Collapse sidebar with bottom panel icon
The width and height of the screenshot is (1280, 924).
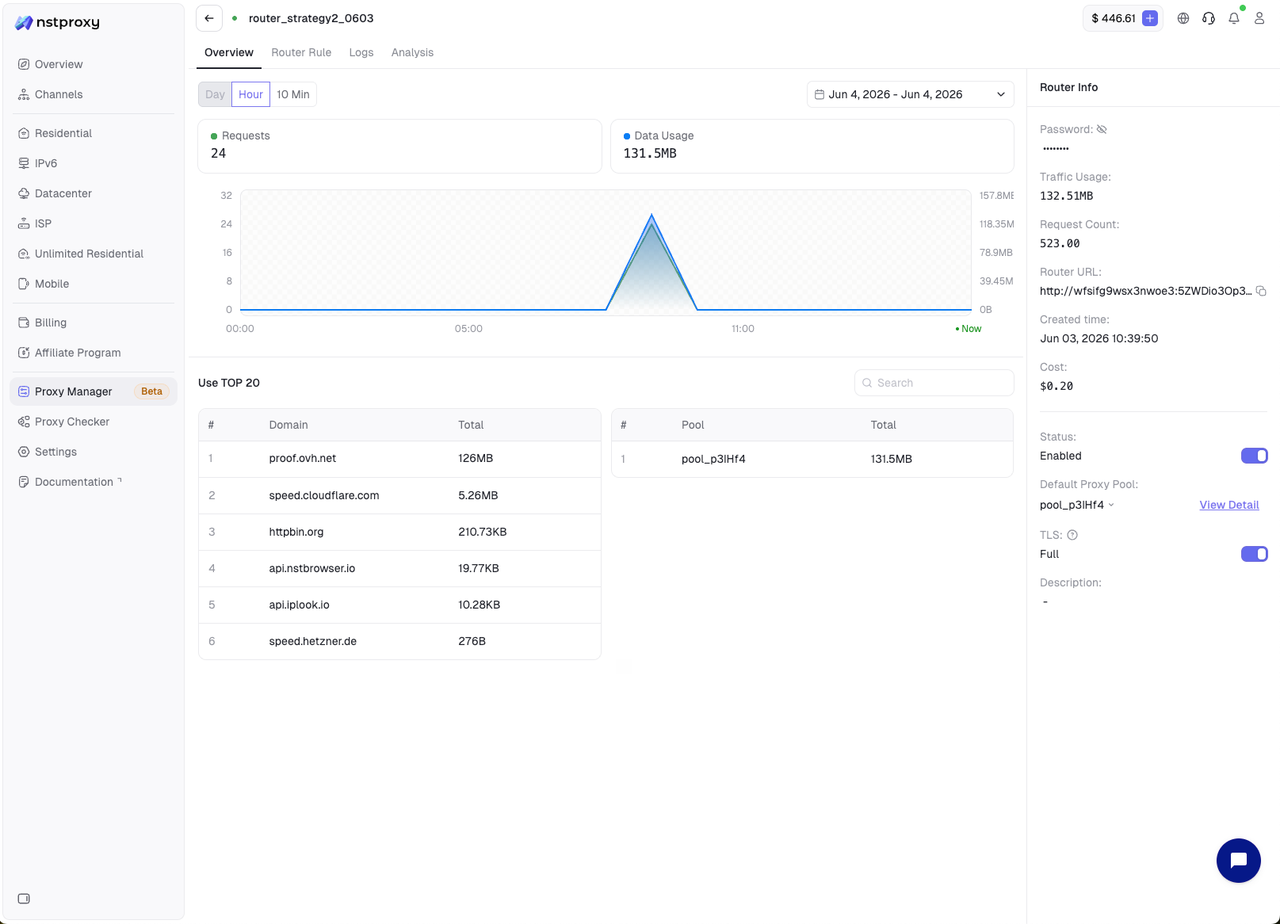click(24, 898)
